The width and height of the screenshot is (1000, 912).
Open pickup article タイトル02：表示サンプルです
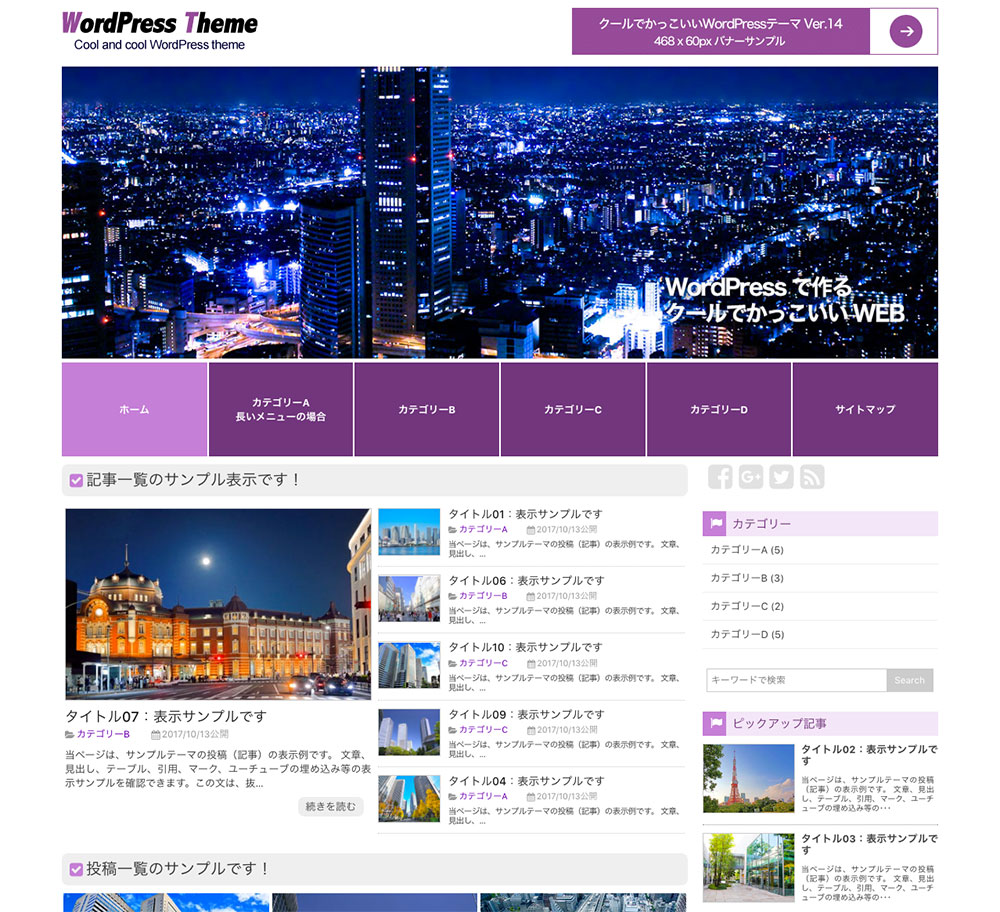pyautogui.click(x=869, y=755)
